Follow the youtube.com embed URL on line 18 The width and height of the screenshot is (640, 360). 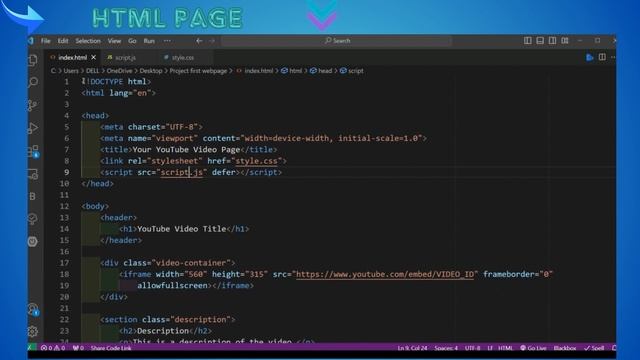pyautogui.click(x=384, y=274)
